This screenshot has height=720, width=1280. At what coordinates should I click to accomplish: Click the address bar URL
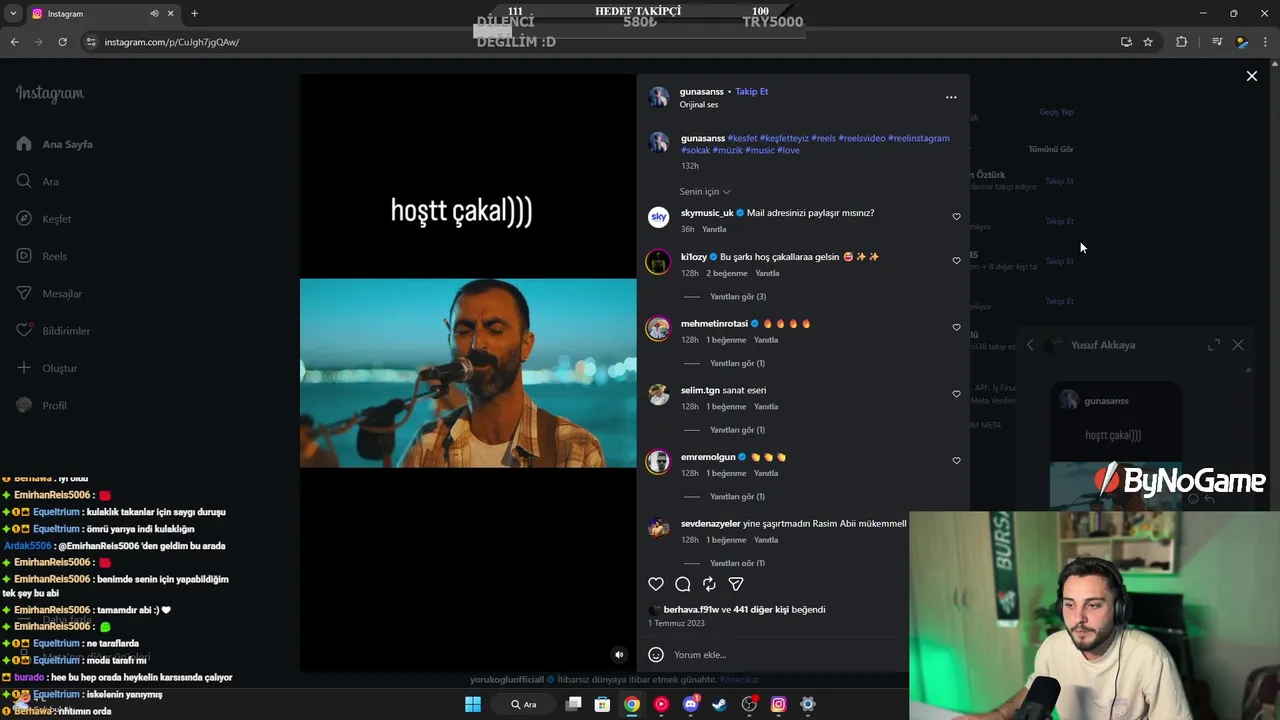172,42
